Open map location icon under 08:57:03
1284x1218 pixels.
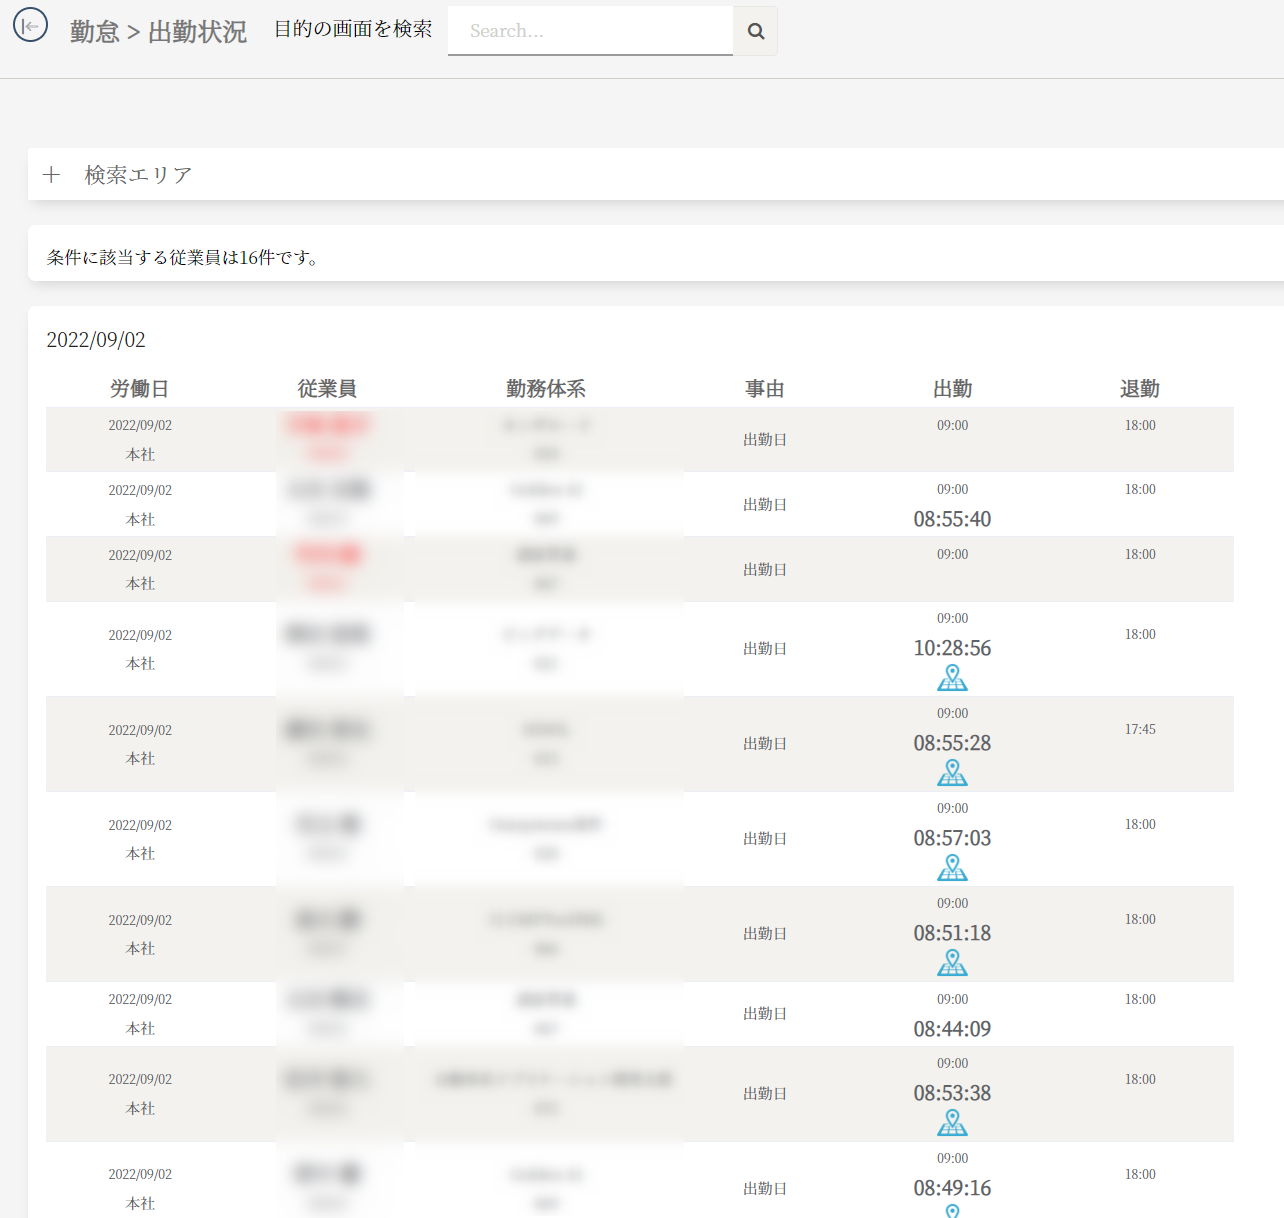(x=952, y=868)
